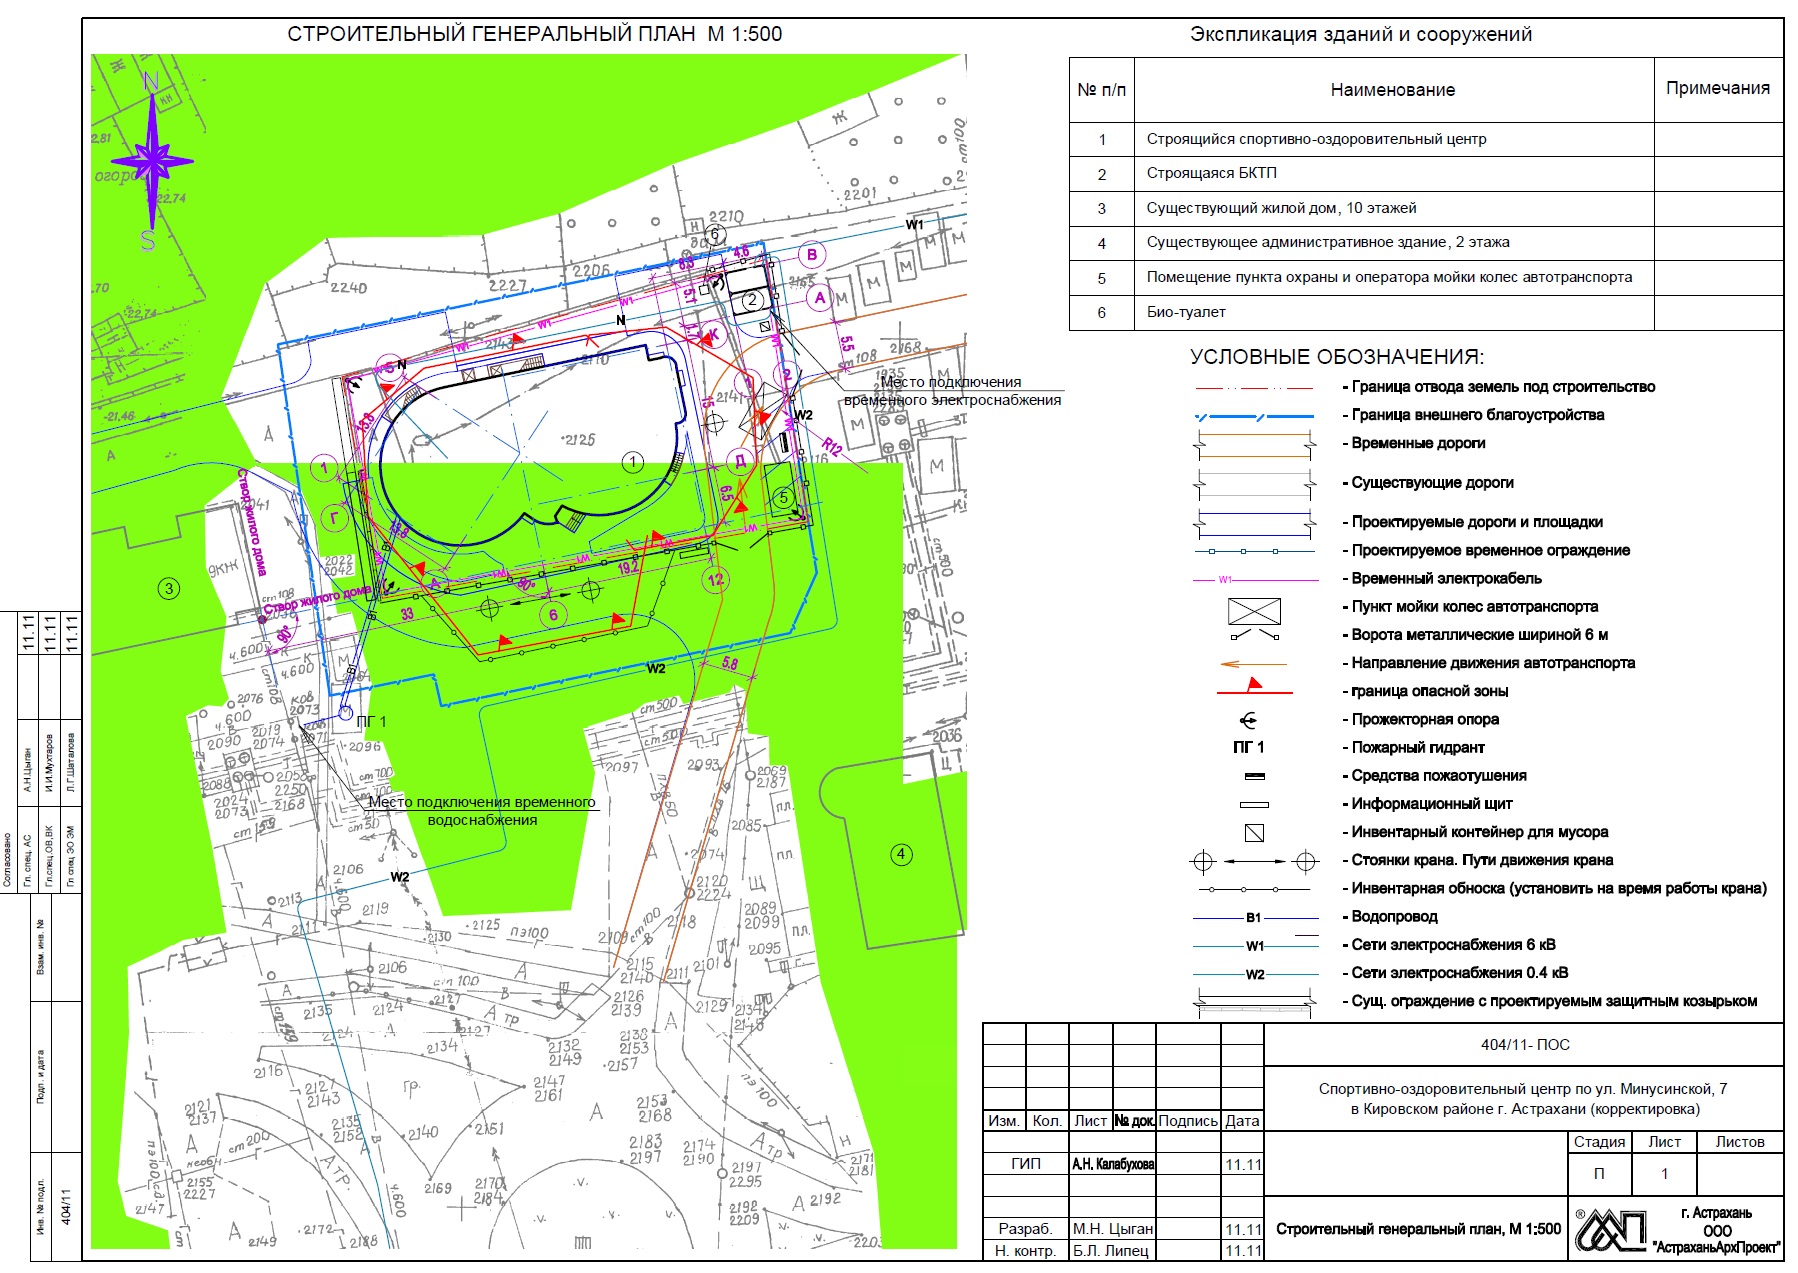Click the red R12 radius label on plan
The width and height of the screenshot is (1798, 1273).
(832, 446)
